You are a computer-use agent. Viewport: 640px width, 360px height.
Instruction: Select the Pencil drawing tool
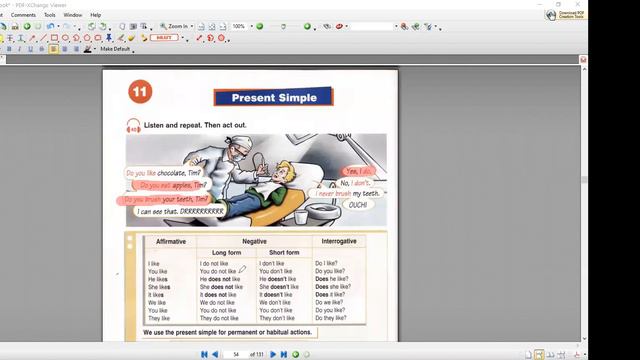point(121,38)
